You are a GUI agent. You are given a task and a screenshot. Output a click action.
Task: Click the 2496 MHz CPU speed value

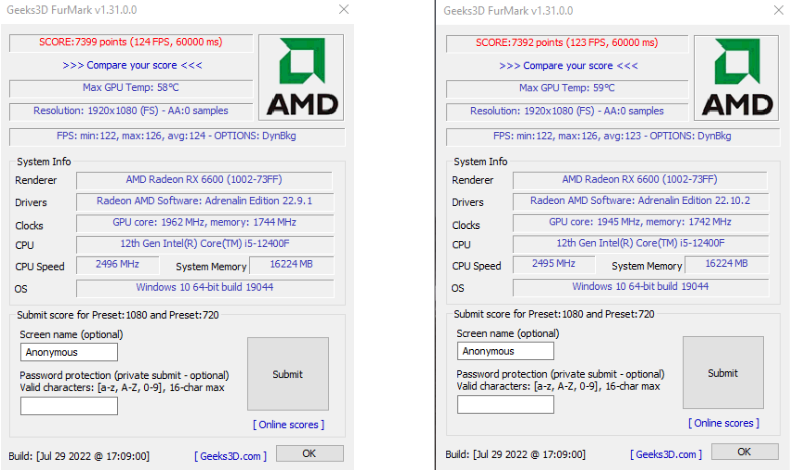(x=117, y=264)
